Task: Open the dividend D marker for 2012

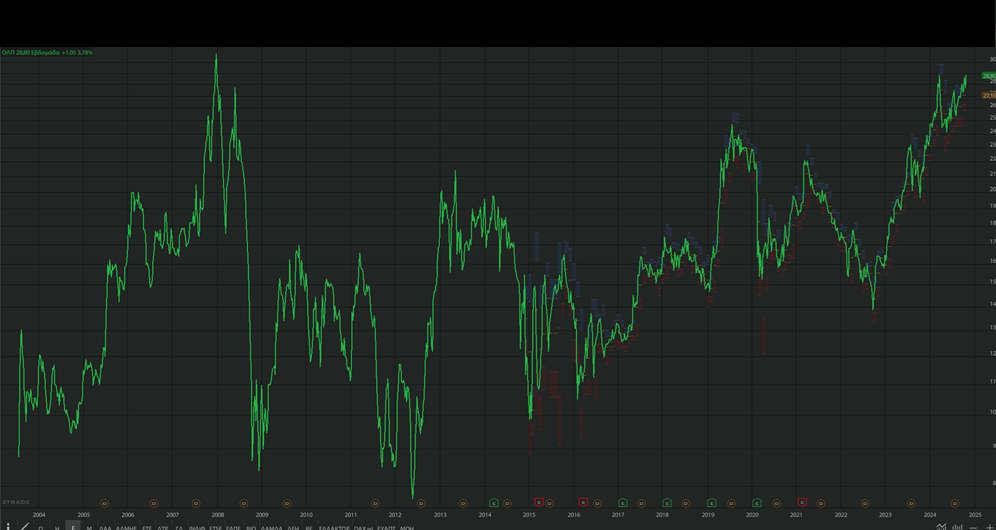Action: coord(421,503)
